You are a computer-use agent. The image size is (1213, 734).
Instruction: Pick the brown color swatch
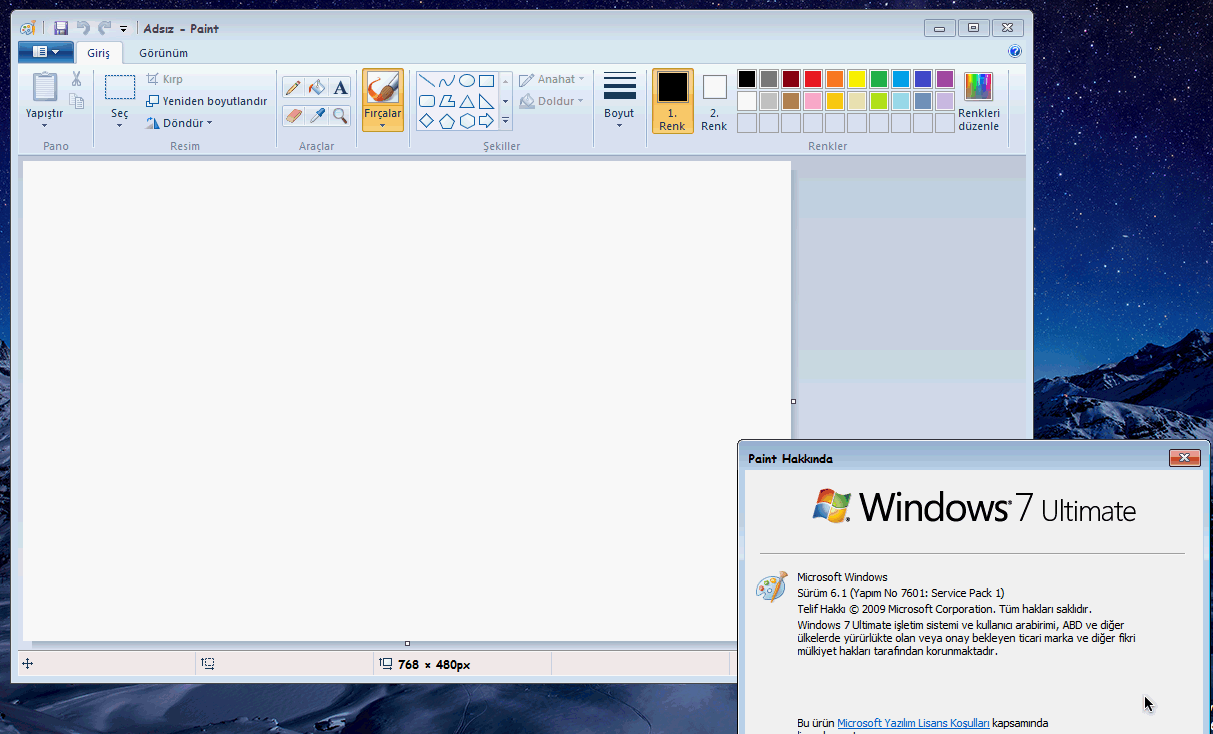click(x=791, y=101)
